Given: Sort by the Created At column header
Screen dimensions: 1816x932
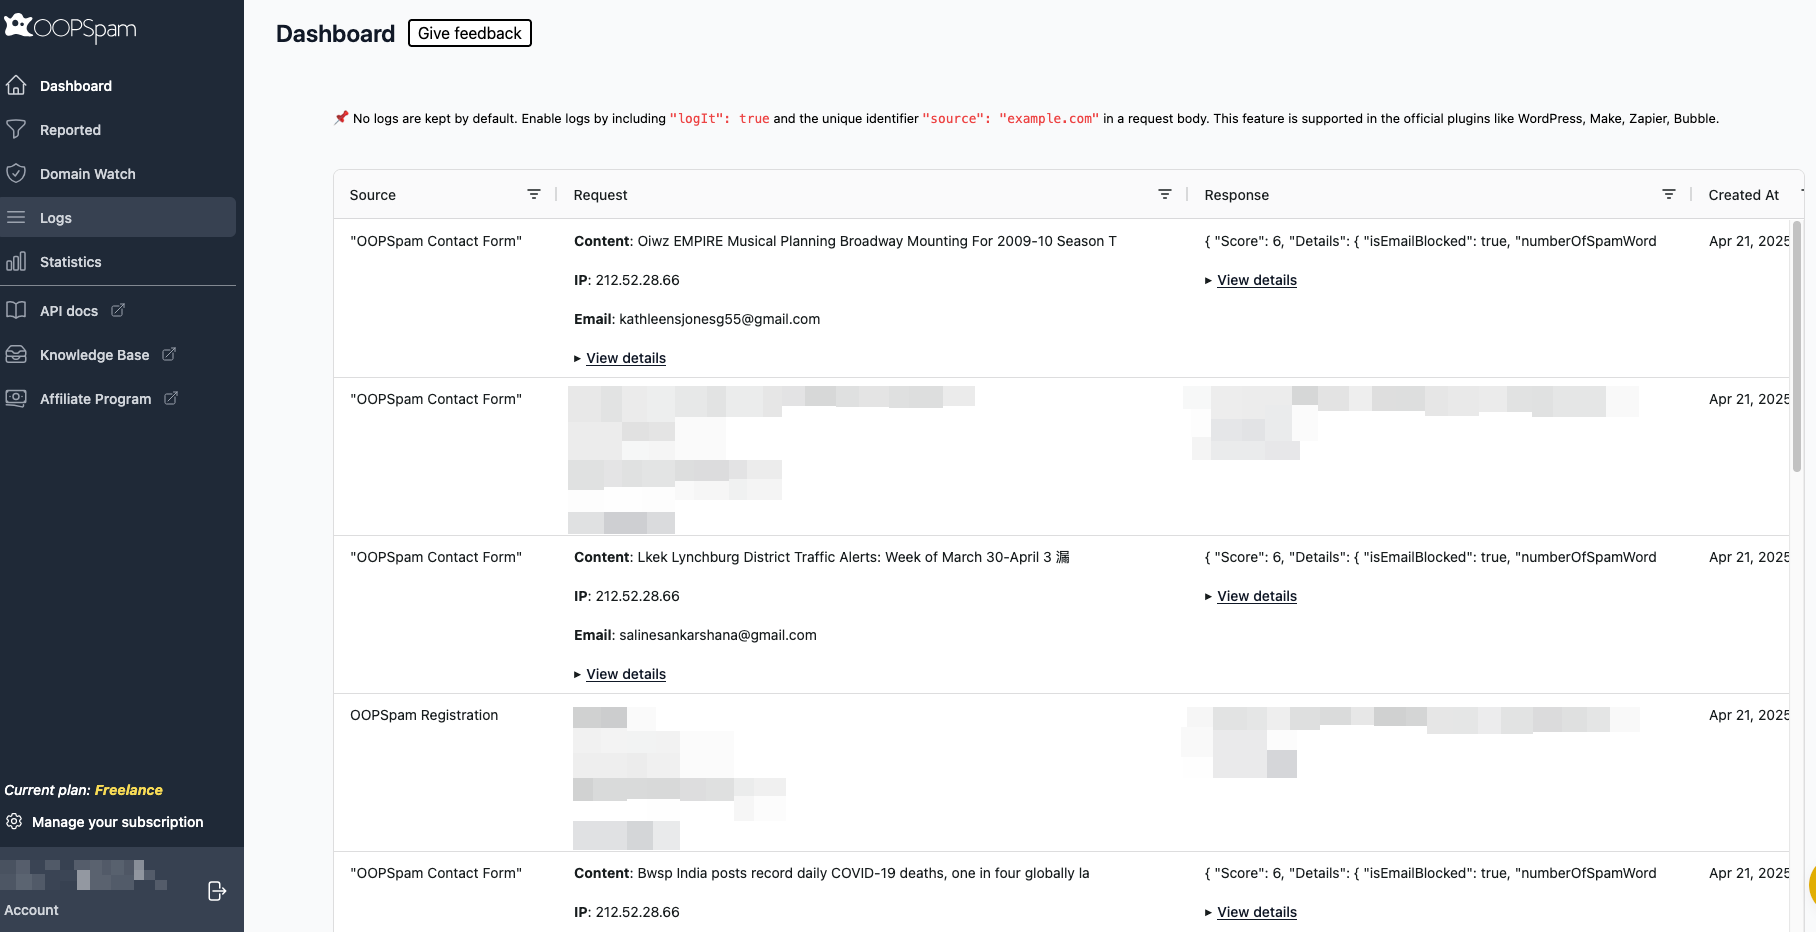Looking at the screenshot, I should click(1744, 195).
